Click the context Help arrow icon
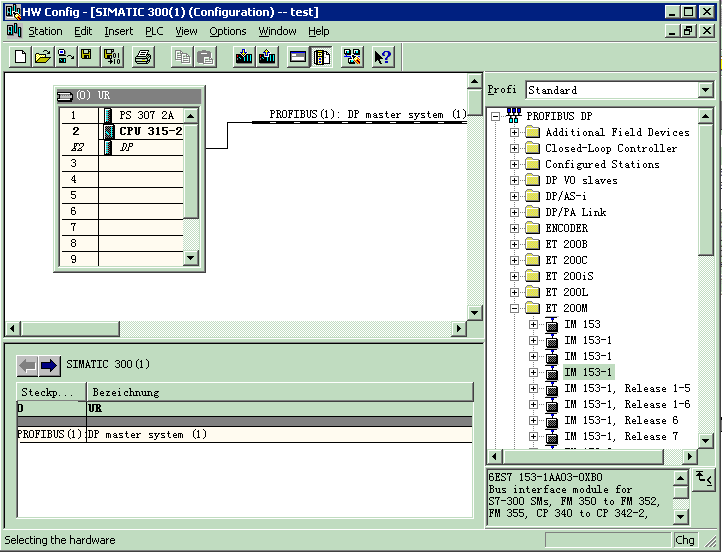 (x=382, y=57)
